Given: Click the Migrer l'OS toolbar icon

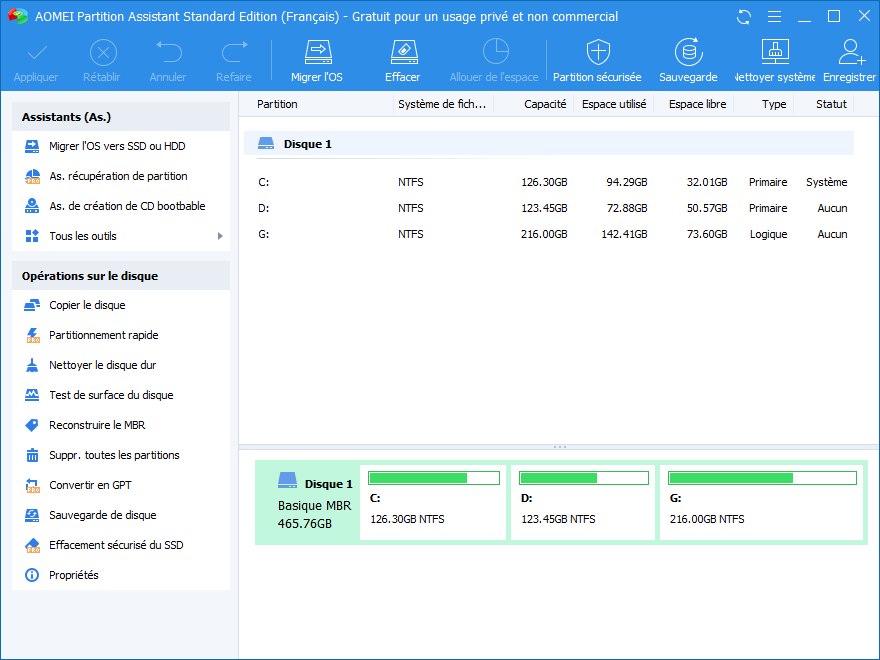Looking at the screenshot, I should 317,60.
